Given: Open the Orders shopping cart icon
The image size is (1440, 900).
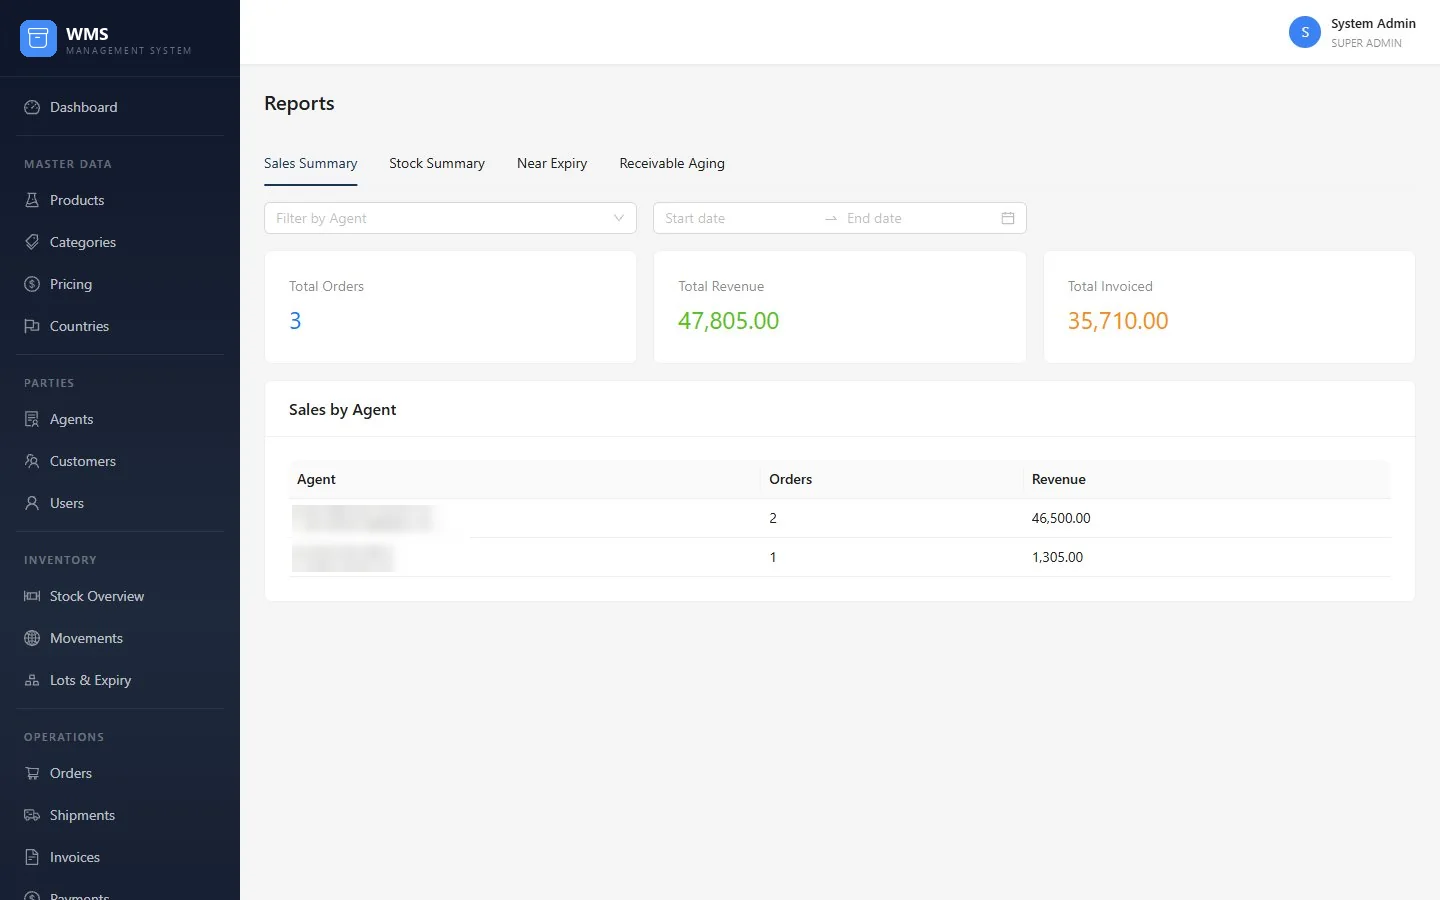Looking at the screenshot, I should pyautogui.click(x=32, y=773).
